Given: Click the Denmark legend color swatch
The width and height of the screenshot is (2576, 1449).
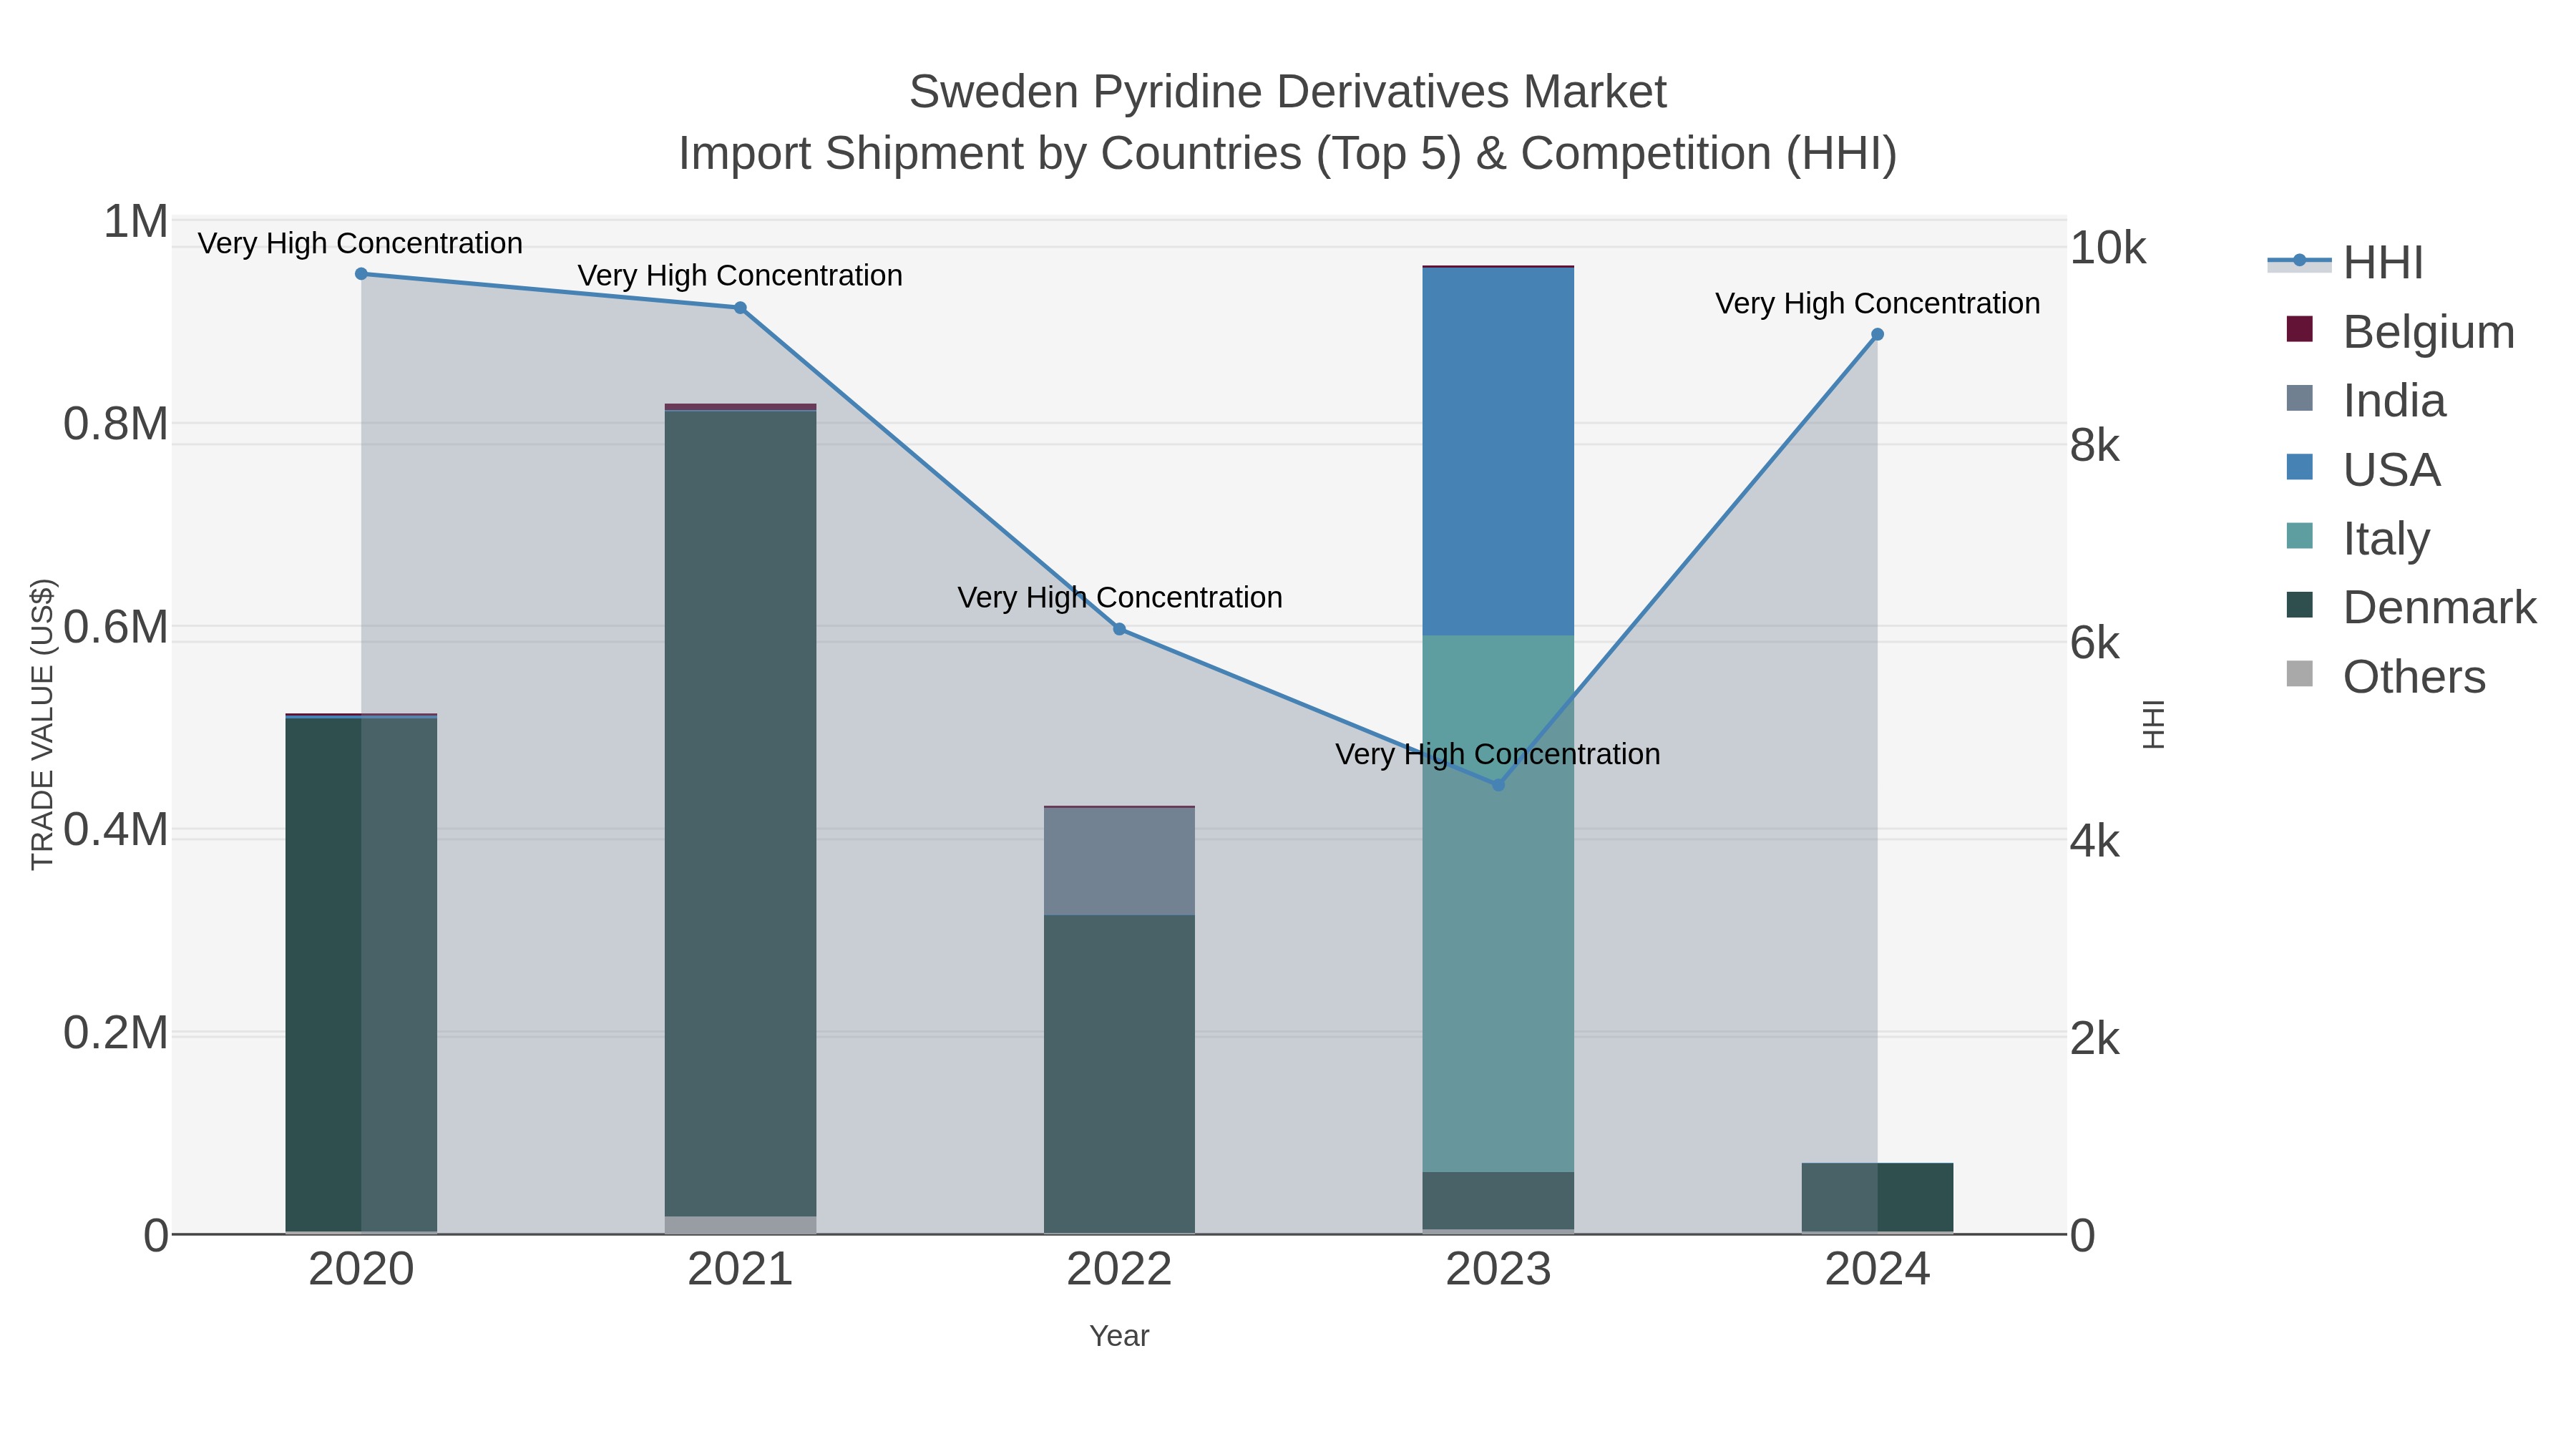Looking at the screenshot, I should tap(2299, 605).
